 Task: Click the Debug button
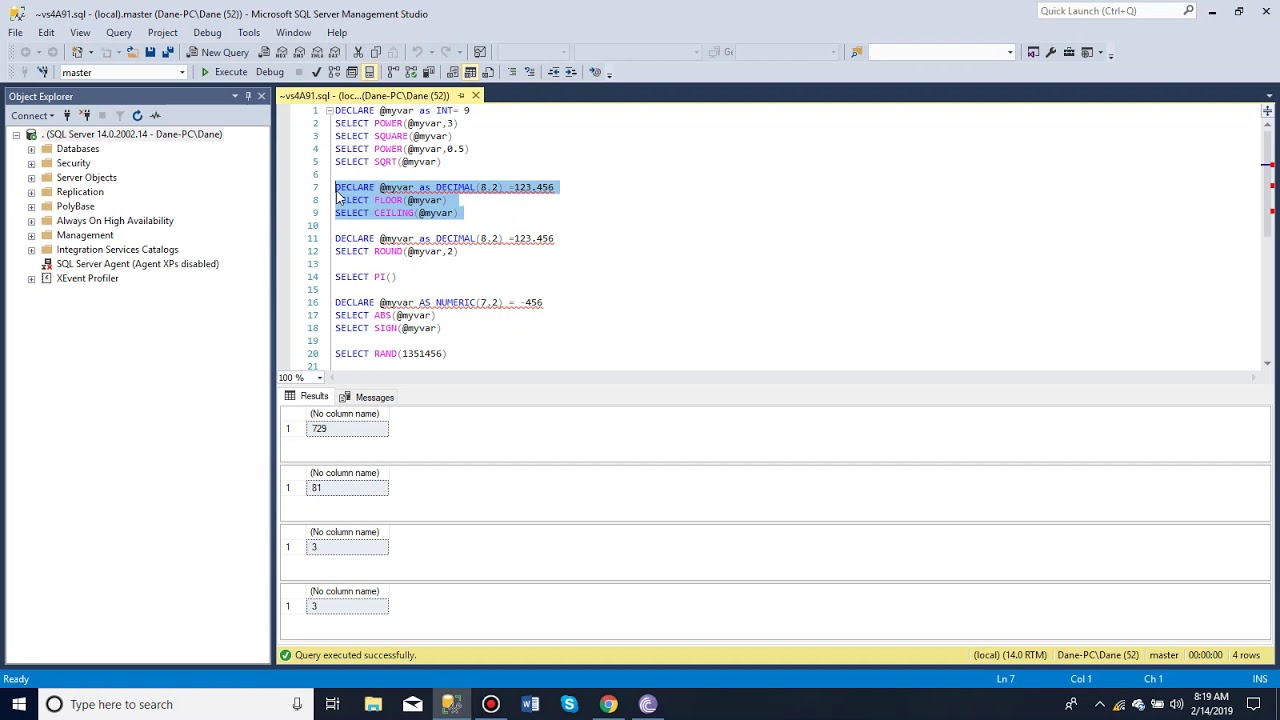pos(270,72)
